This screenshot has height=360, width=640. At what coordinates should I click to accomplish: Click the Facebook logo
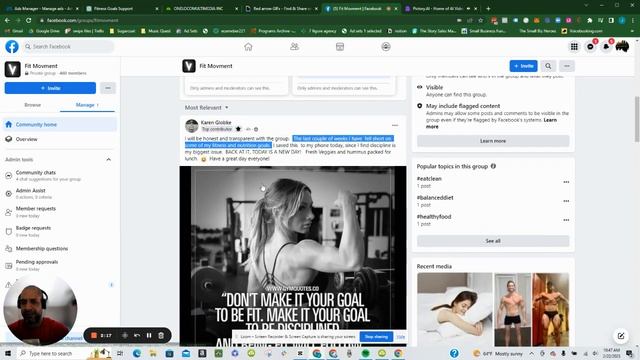pos(12,47)
